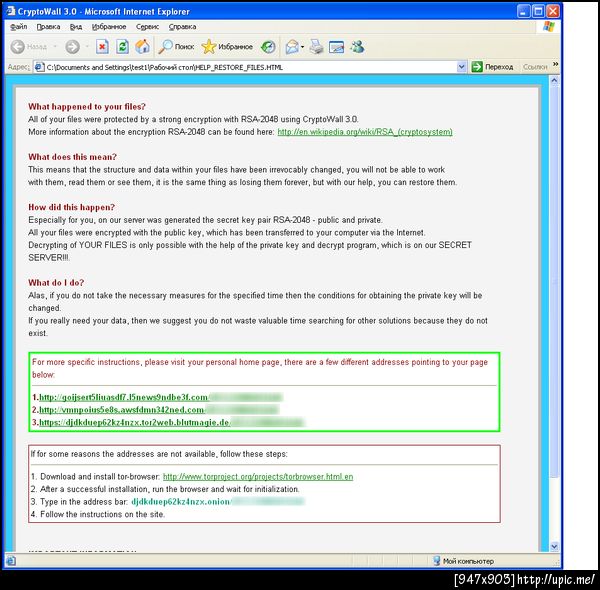Close the CryptoWall 3.0 window
The width and height of the screenshot is (600, 590).
(553, 11)
